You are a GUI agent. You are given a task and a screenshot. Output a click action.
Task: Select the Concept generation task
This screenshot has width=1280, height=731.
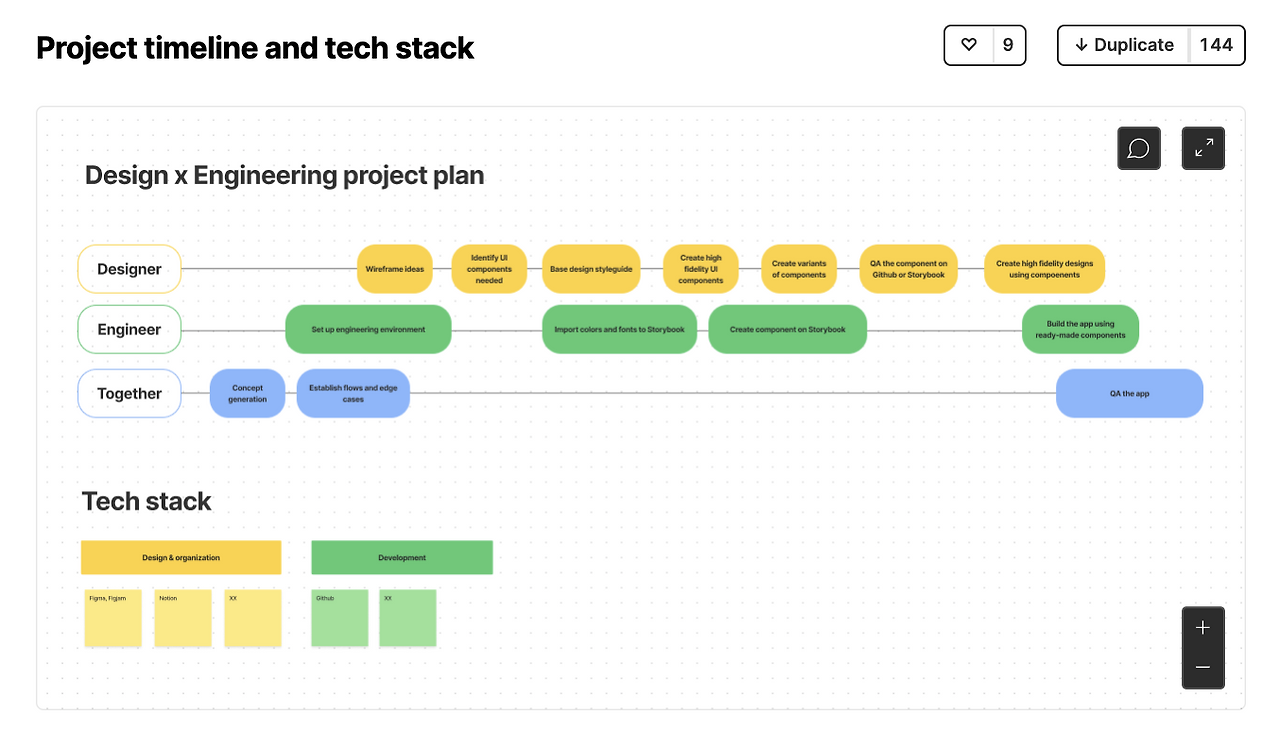tap(247, 394)
